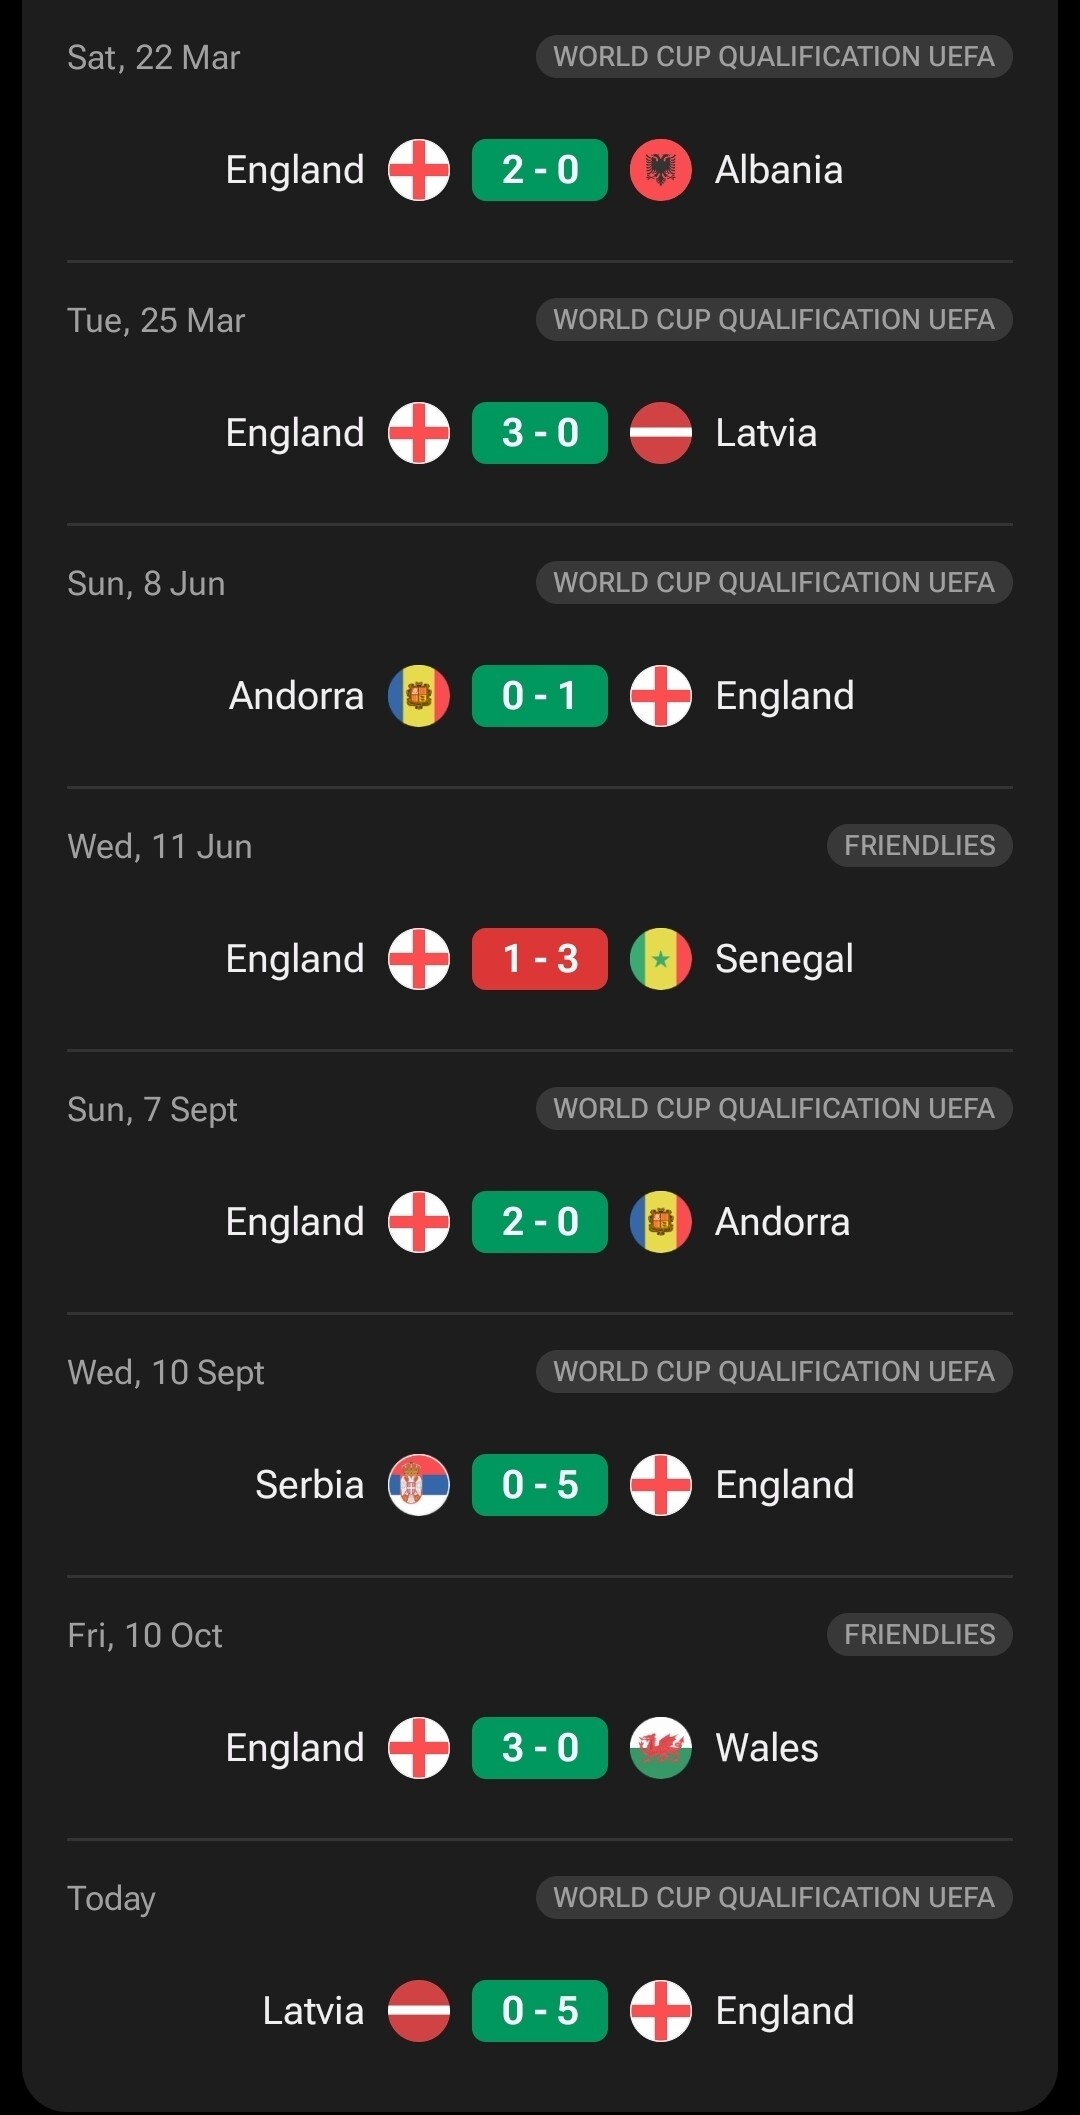Image resolution: width=1080 pixels, height=2115 pixels.
Task: Click World Cup Qualification tag for Today
Action: (774, 1898)
